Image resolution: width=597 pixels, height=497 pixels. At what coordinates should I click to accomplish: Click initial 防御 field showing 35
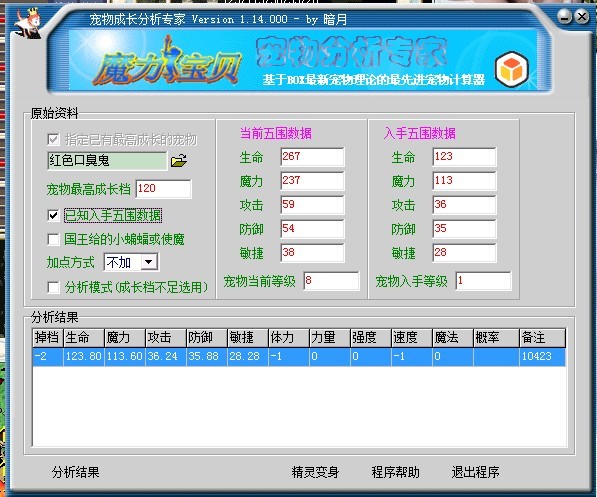point(464,229)
